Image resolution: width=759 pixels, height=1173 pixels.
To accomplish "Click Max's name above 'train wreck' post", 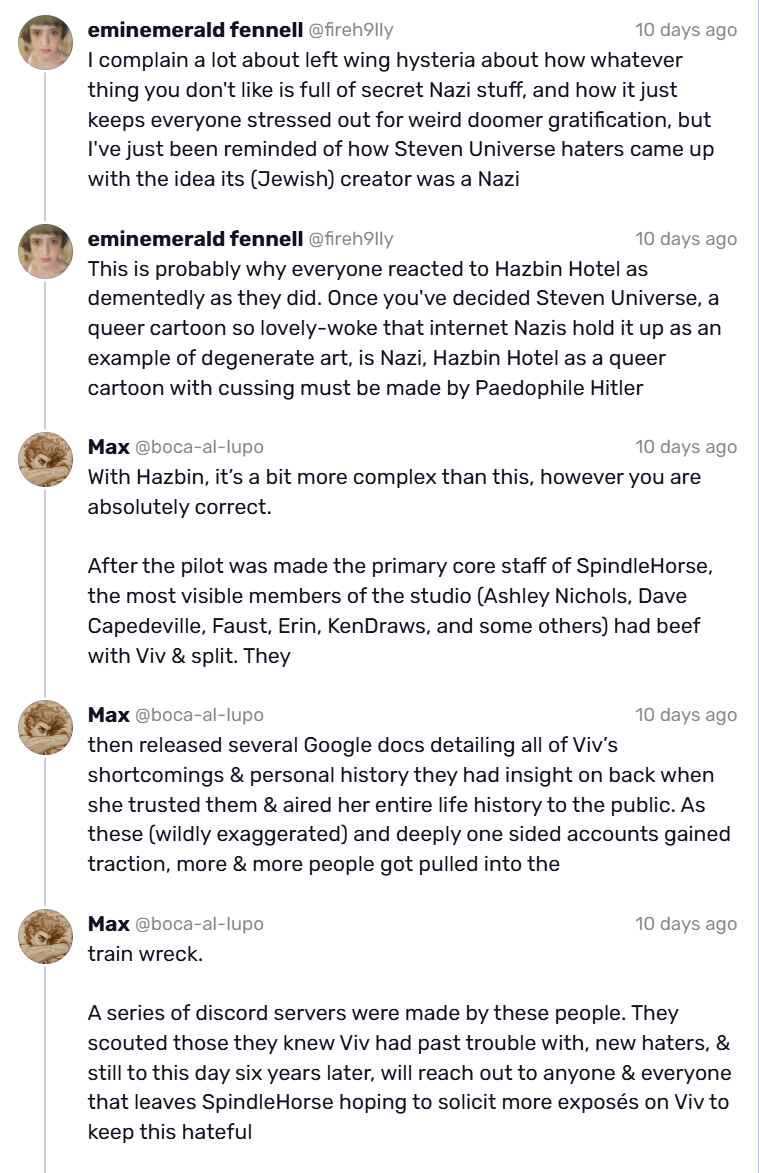I will click(x=108, y=923).
